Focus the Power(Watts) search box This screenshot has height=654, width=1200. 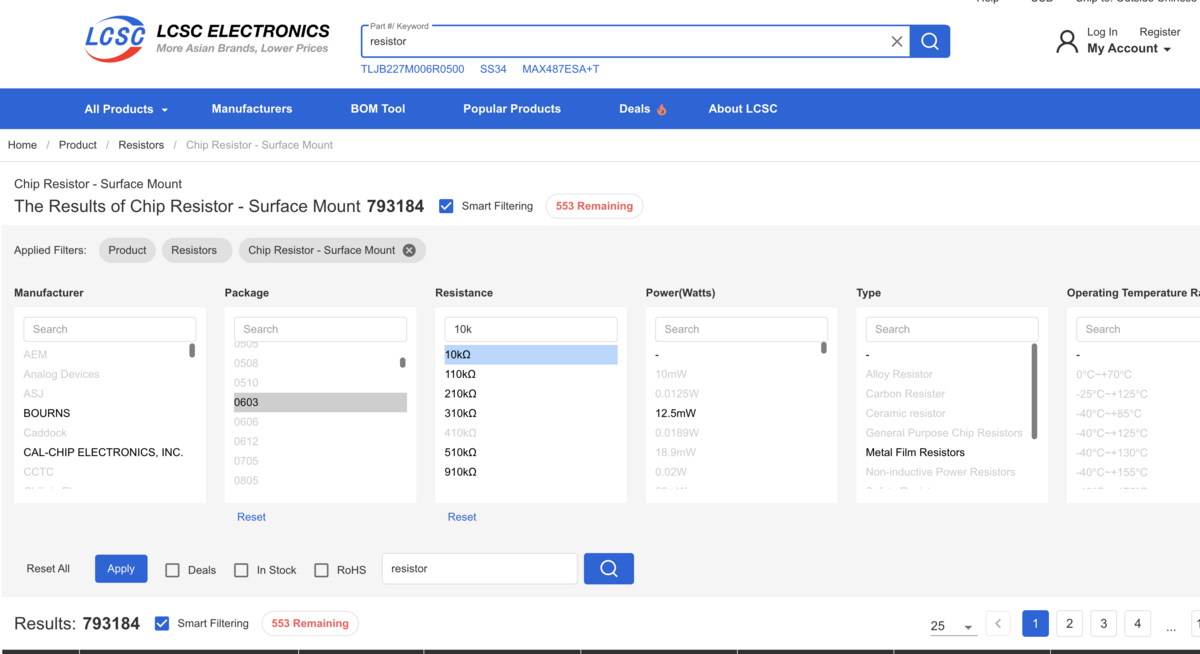coord(741,329)
